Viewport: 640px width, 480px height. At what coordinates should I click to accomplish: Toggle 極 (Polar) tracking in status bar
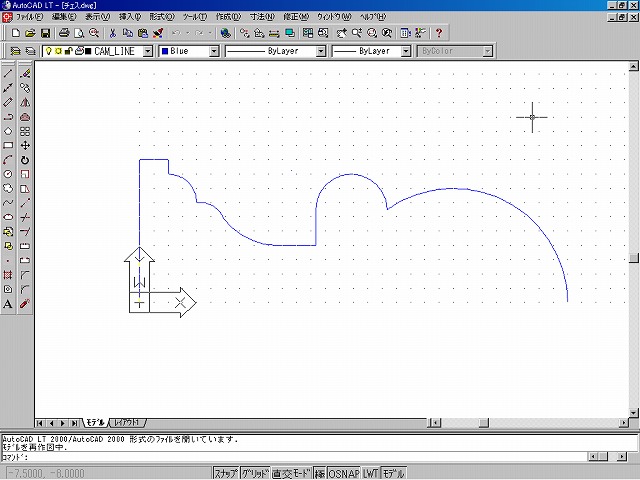point(320,473)
